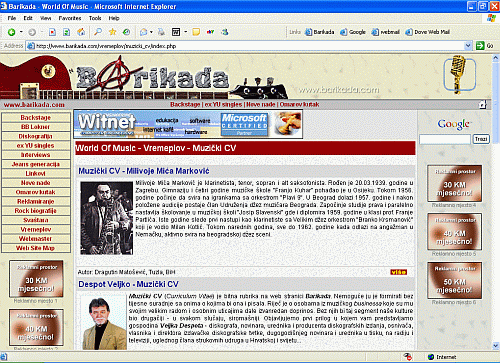This screenshot has height=363, width=500.
Task: Click the Refresh page icon
Action: point(66,32)
